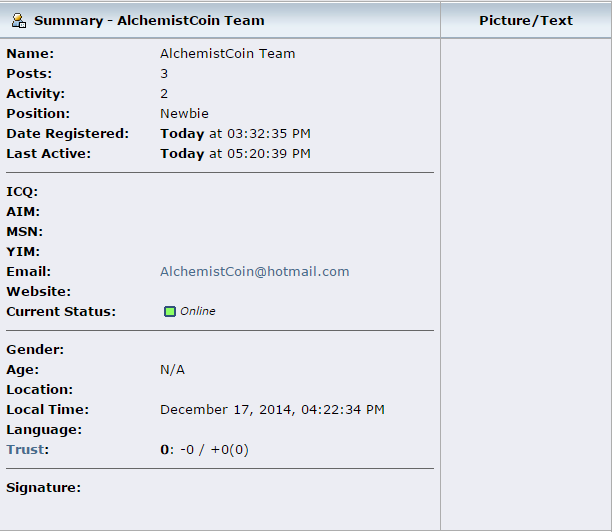Click the Local Time date value

(272, 410)
